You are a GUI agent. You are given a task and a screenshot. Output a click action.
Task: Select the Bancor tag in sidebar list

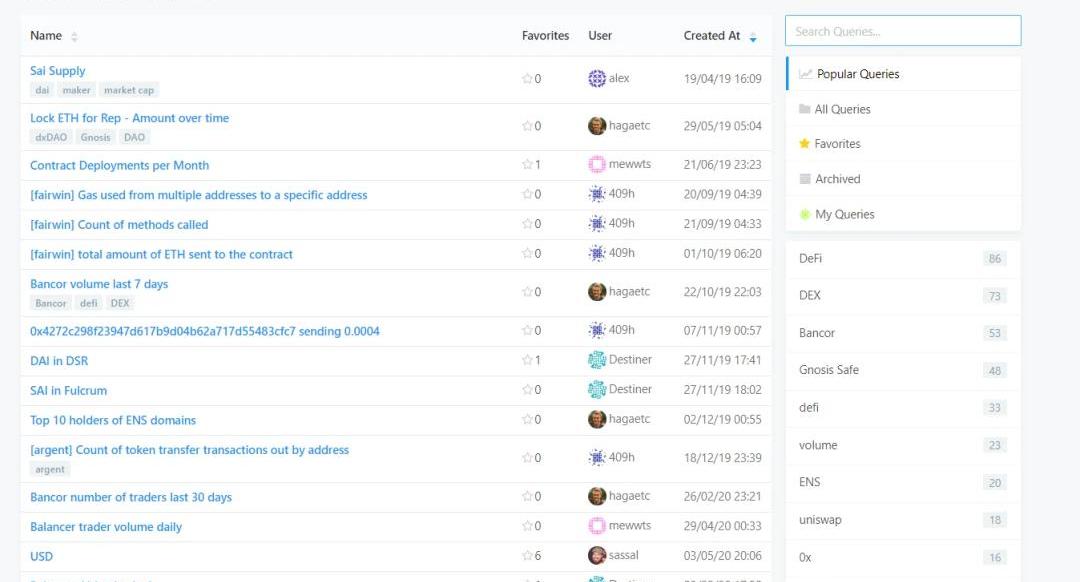click(x=817, y=333)
